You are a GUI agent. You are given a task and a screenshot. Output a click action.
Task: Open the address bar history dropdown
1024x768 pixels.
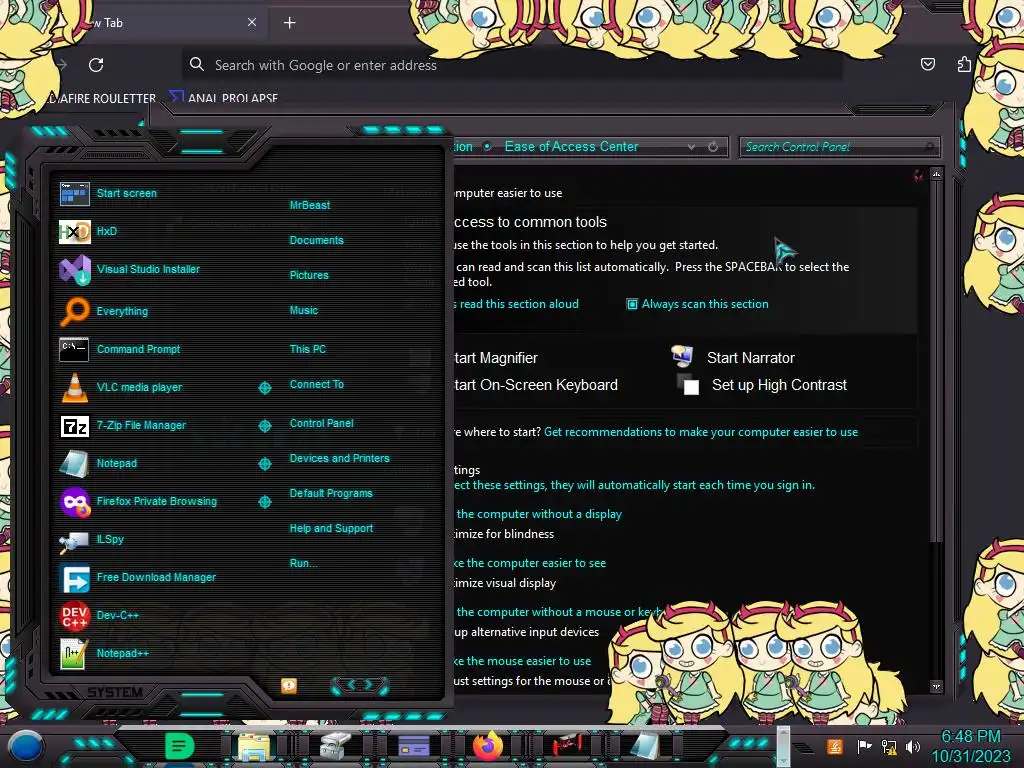click(691, 147)
